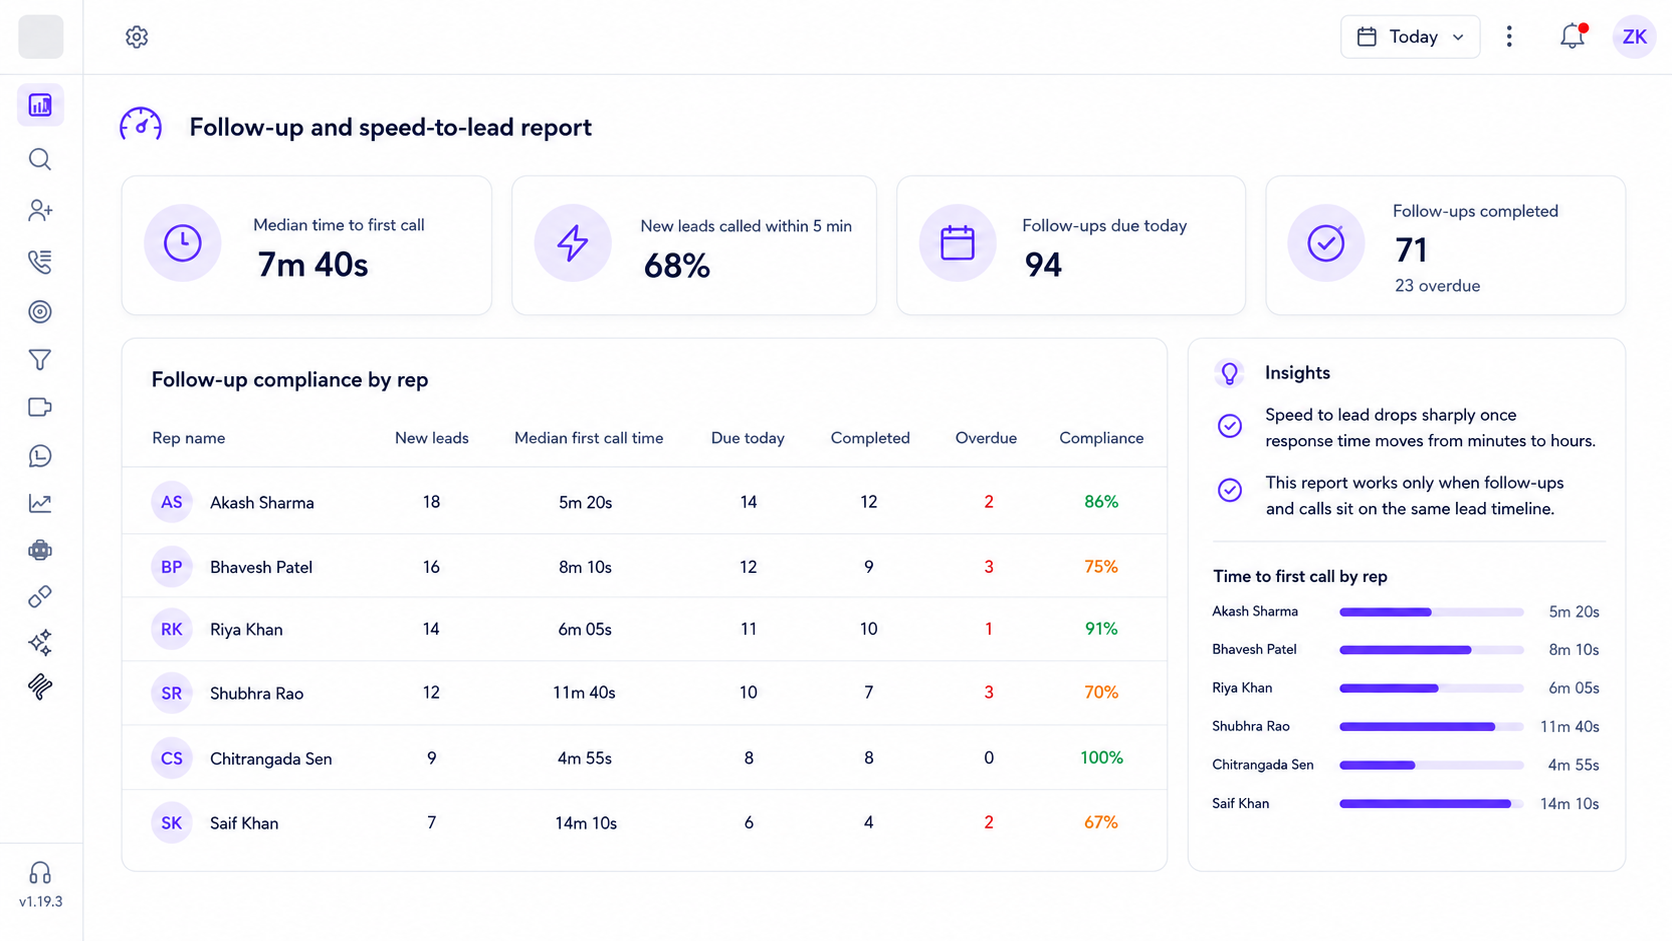The width and height of the screenshot is (1672, 941).
Task: Click the CS avatar for Chitrangada Sen
Action: pos(172,758)
